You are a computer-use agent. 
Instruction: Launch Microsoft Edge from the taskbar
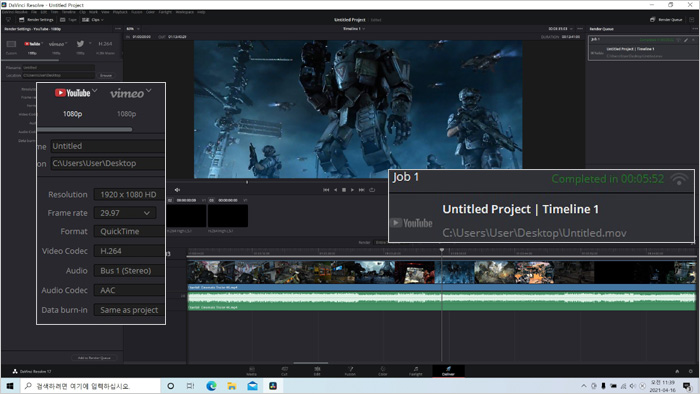click(x=211, y=386)
